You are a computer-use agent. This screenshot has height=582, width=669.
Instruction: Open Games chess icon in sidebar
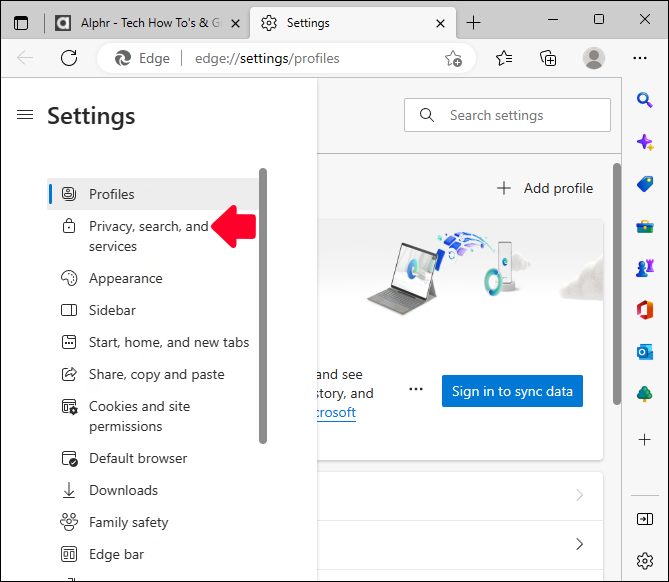click(x=645, y=268)
